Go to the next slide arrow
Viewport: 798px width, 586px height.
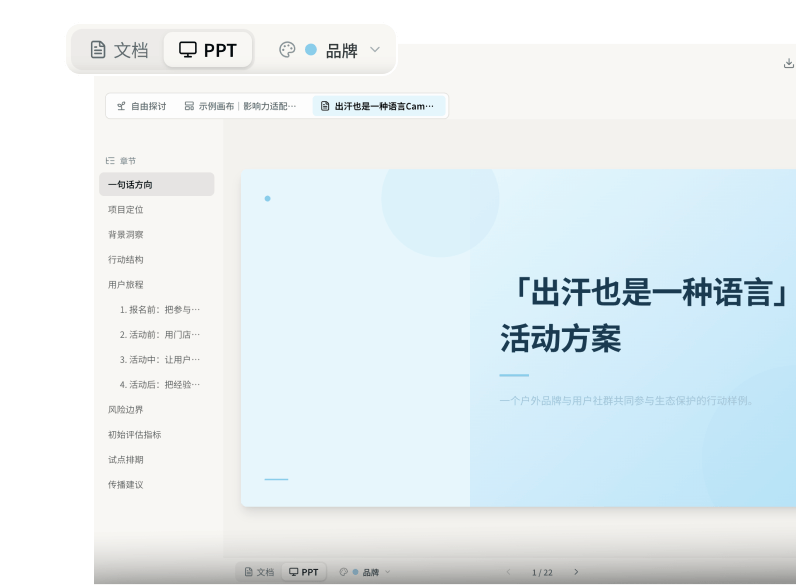coord(576,572)
